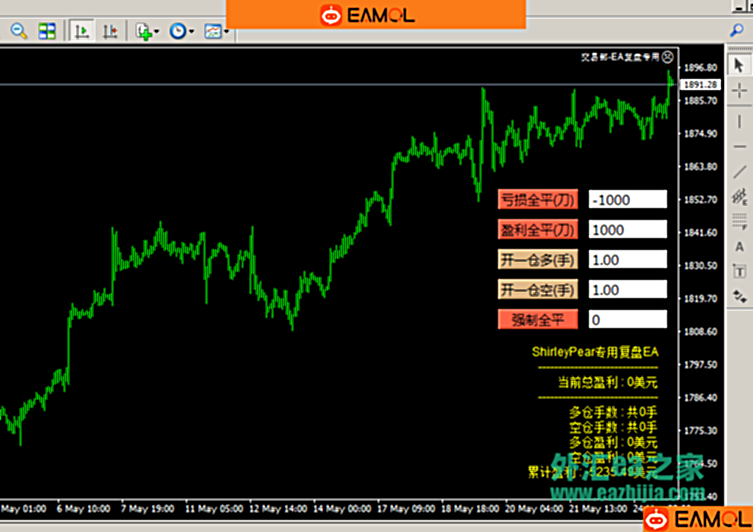Select the vertical line drawing tool
The width and height of the screenshot is (753, 532).
740,120
